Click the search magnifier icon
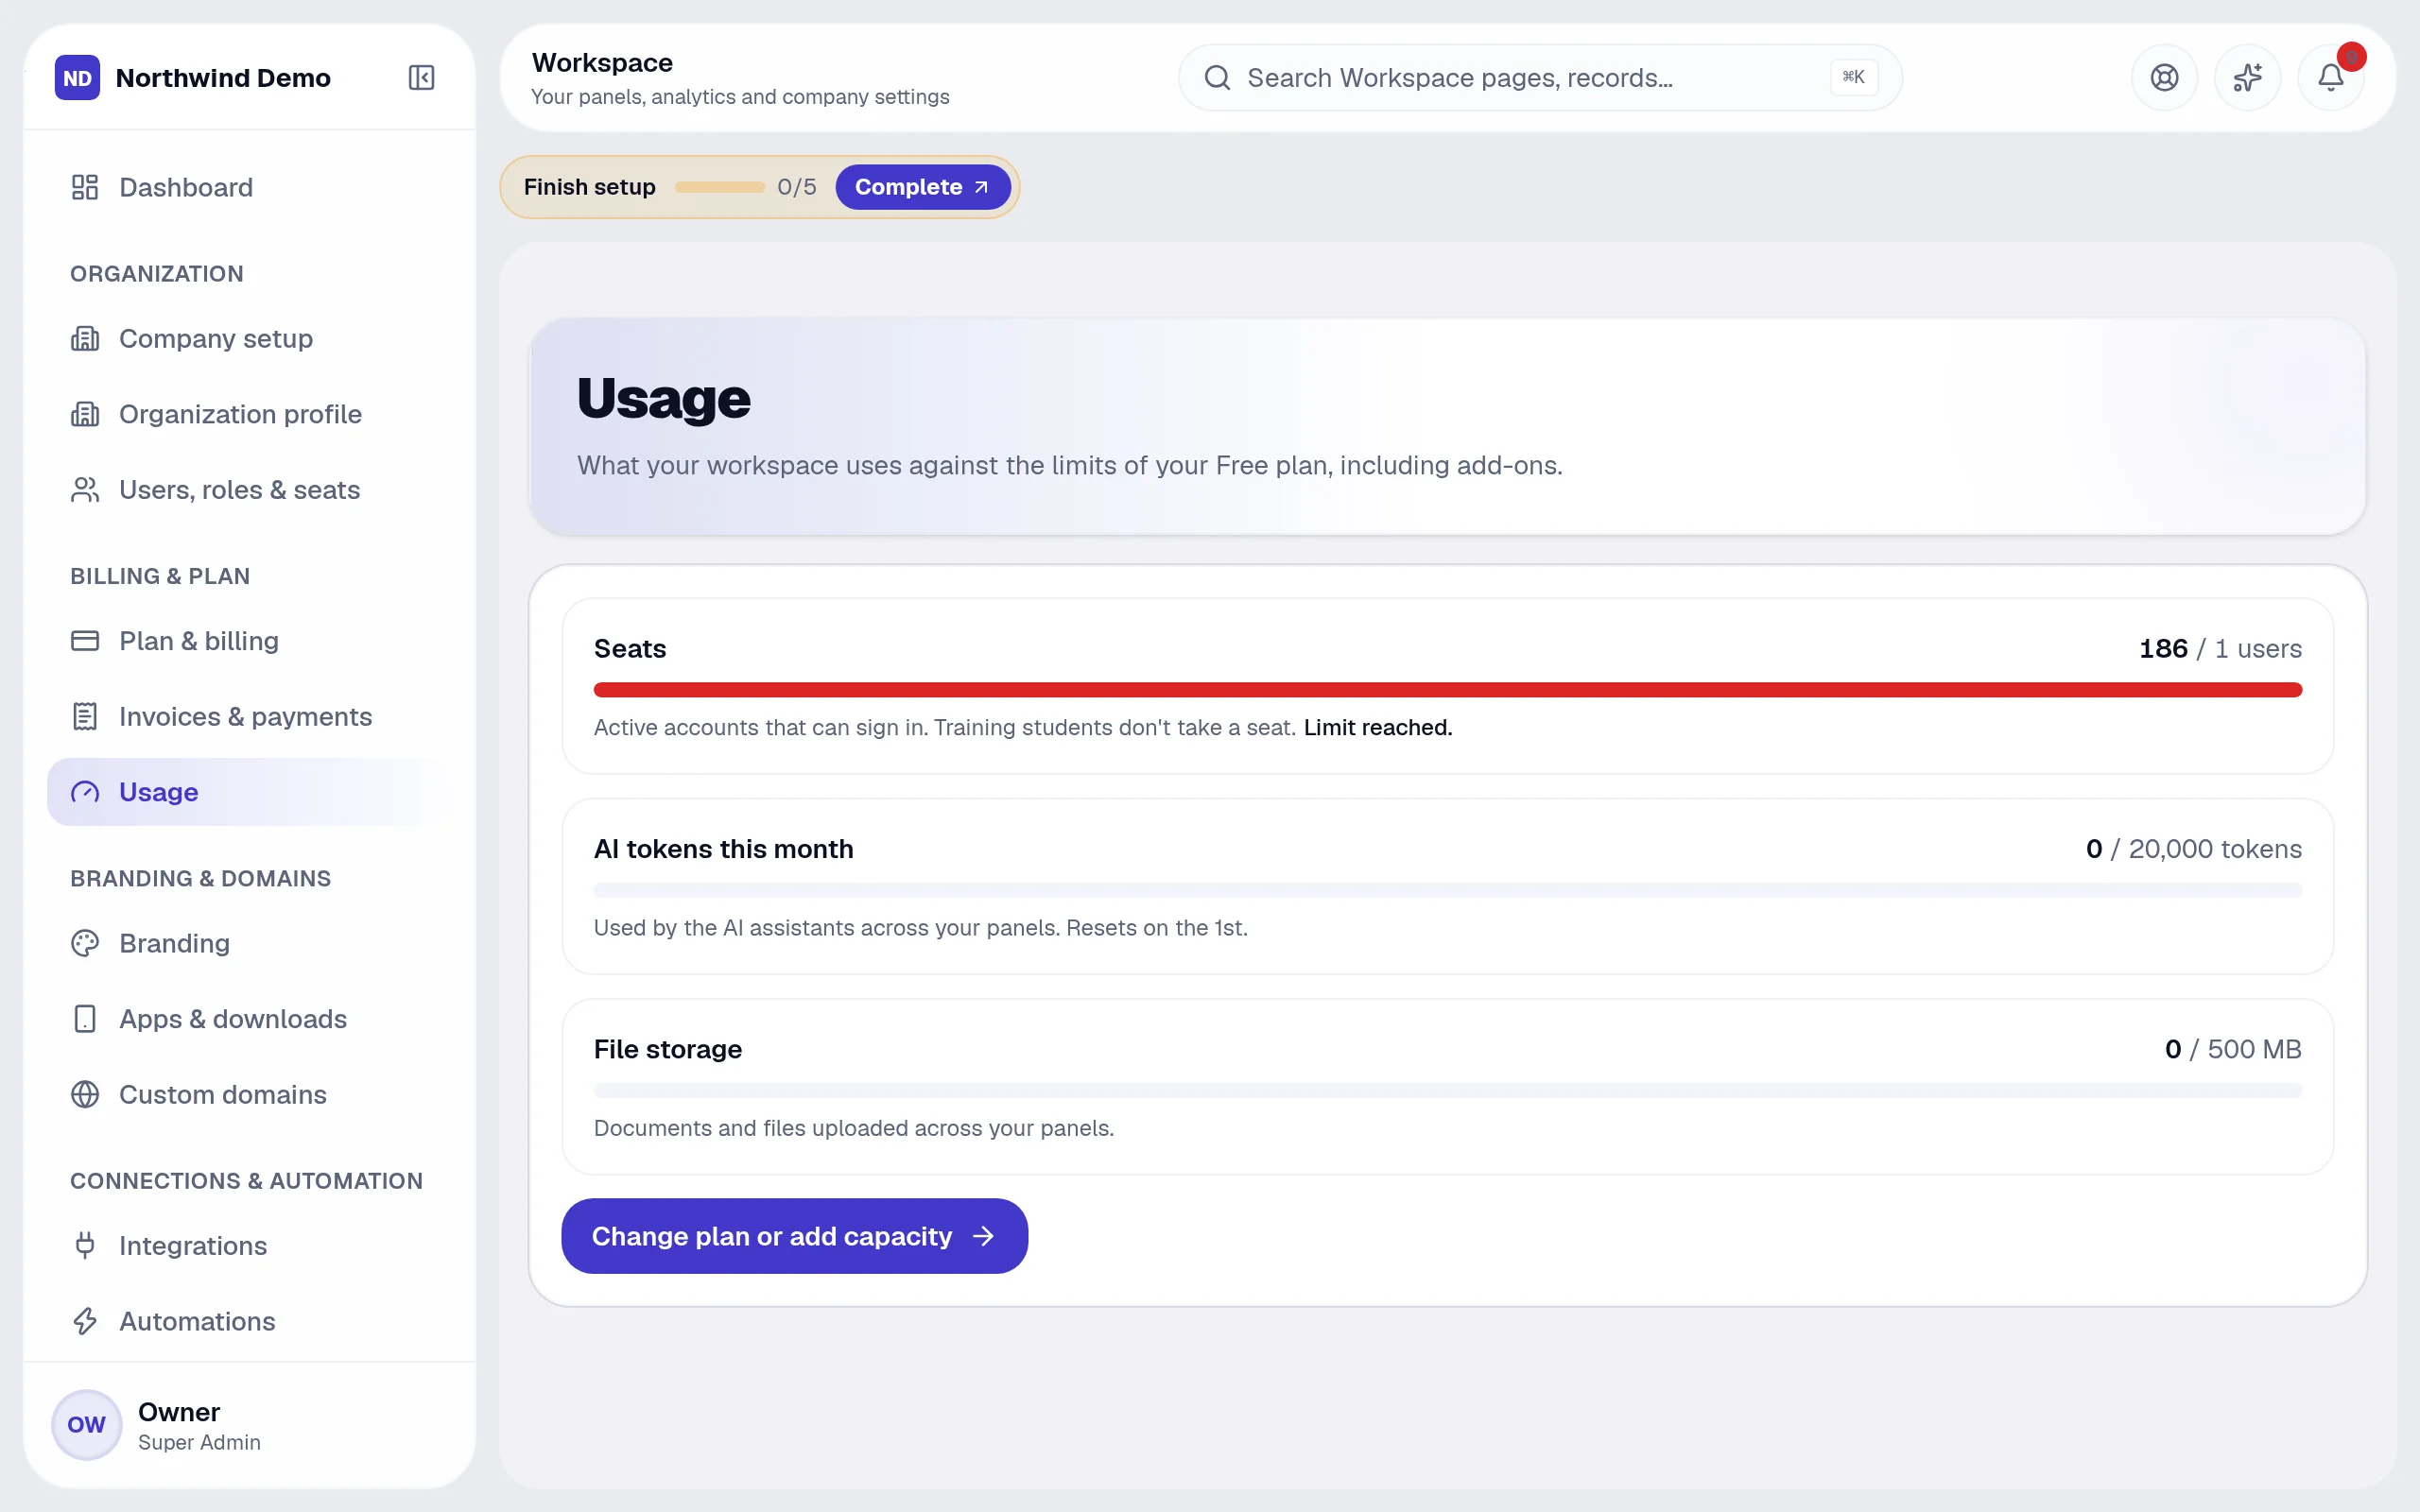This screenshot has width=2420, height=1512. (1217, 78)
